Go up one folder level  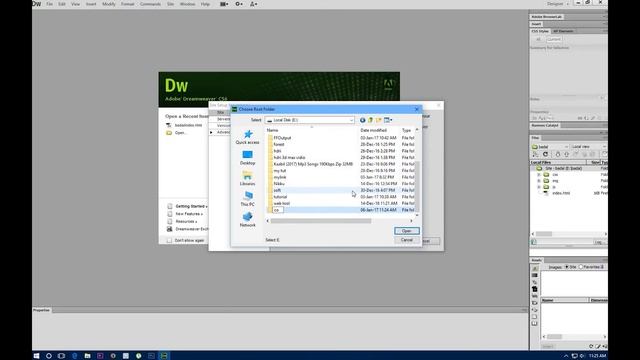click(x=371, y=120)
